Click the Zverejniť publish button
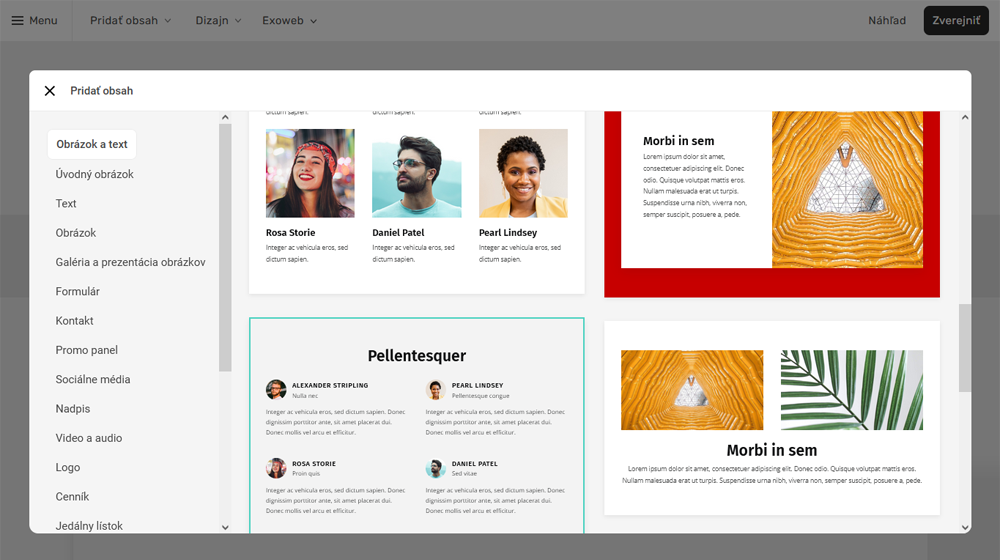Image resolution: width=1000 pixels, height=560 pixels. click(x=956, y=20)
